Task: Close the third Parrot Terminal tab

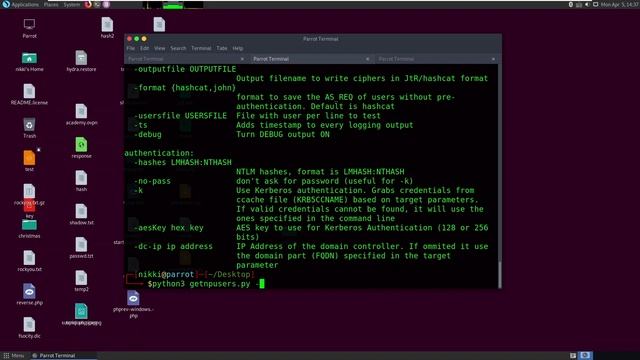Action: point(493,59)
